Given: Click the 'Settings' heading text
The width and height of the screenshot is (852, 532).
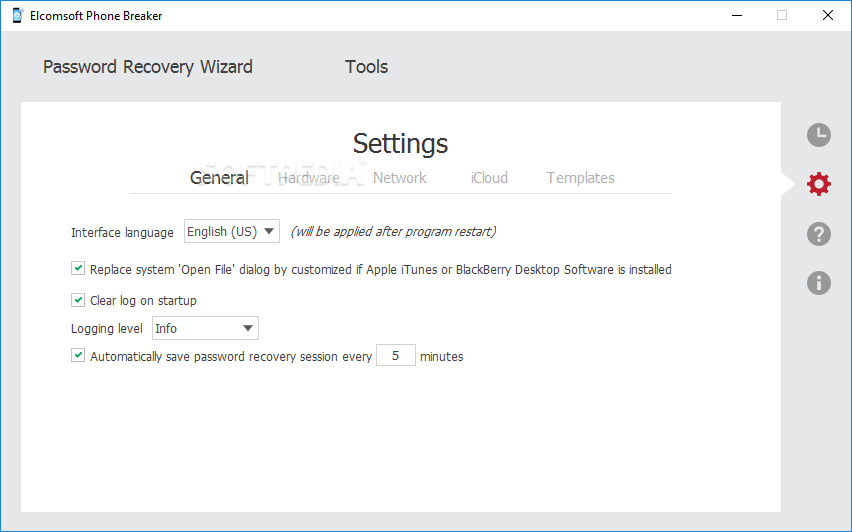Looking at the screenshot, I should 400,144.
